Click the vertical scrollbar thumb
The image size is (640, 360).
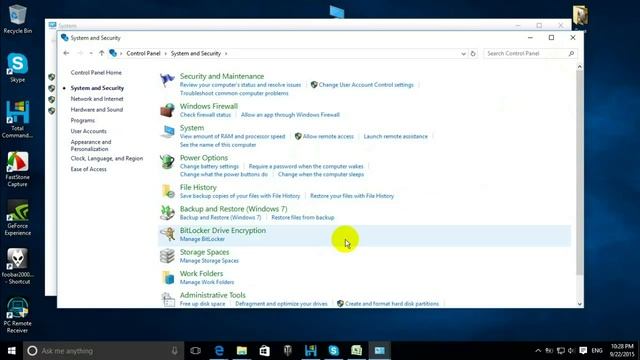click(x=580, y=172)
